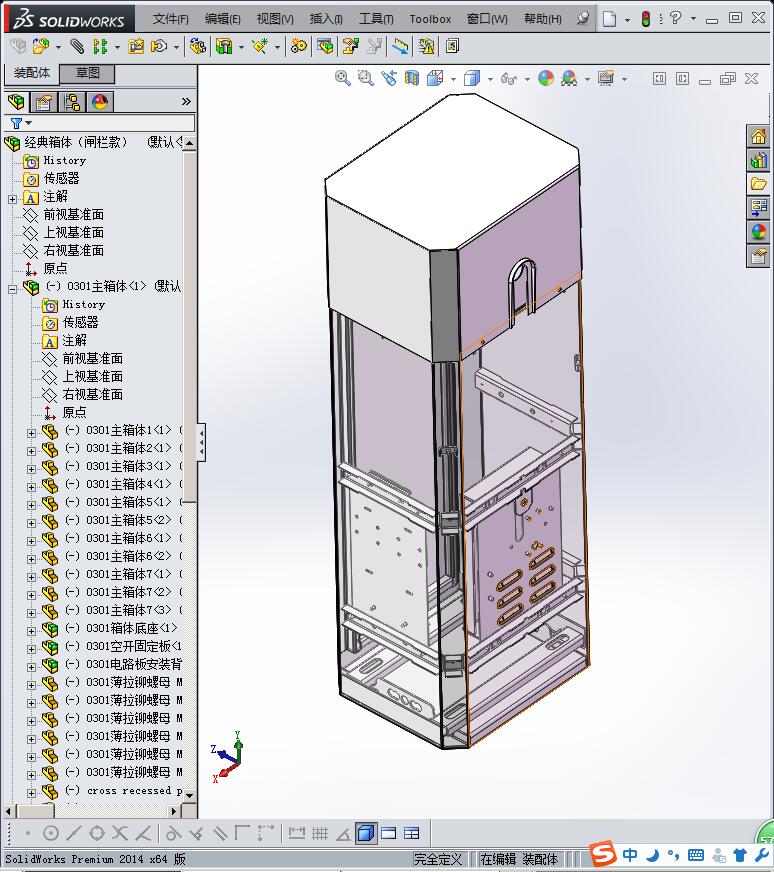Click the Sogou input method S icon
This screenshot has width=774, height=872.
(603, 854)
